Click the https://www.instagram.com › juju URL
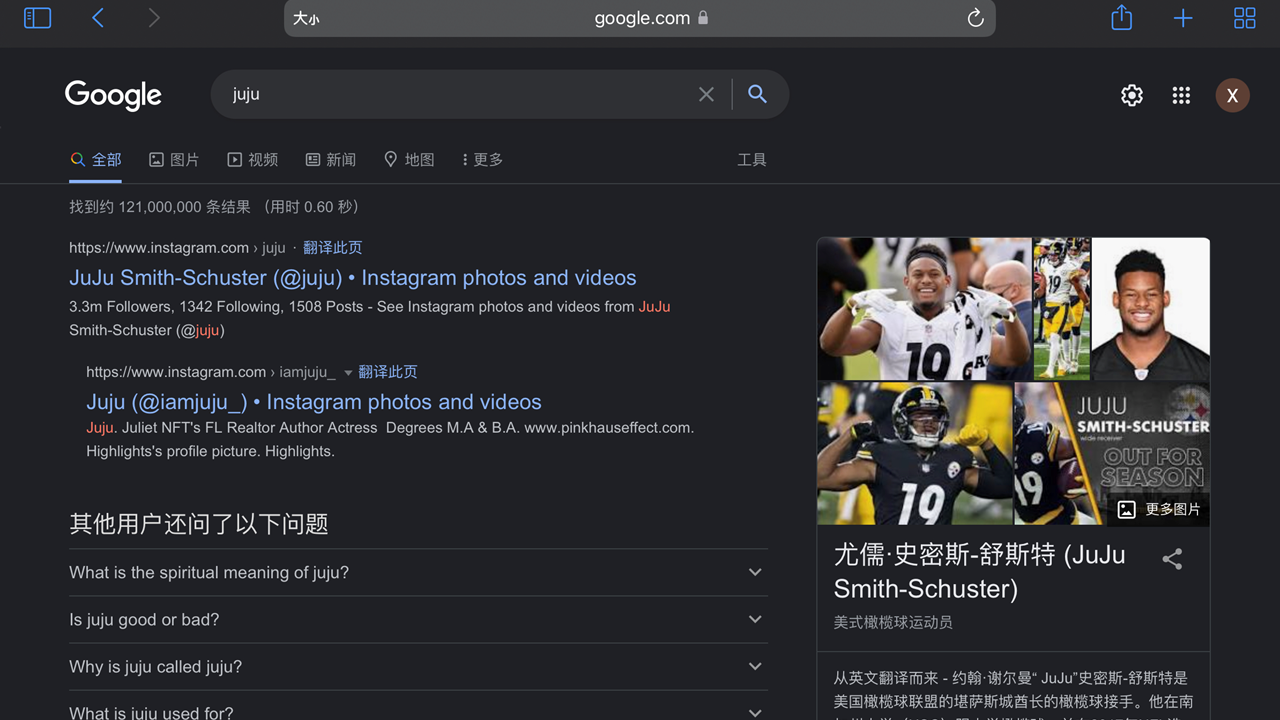This screenshot has height=720, width=1280. (177, 248)
